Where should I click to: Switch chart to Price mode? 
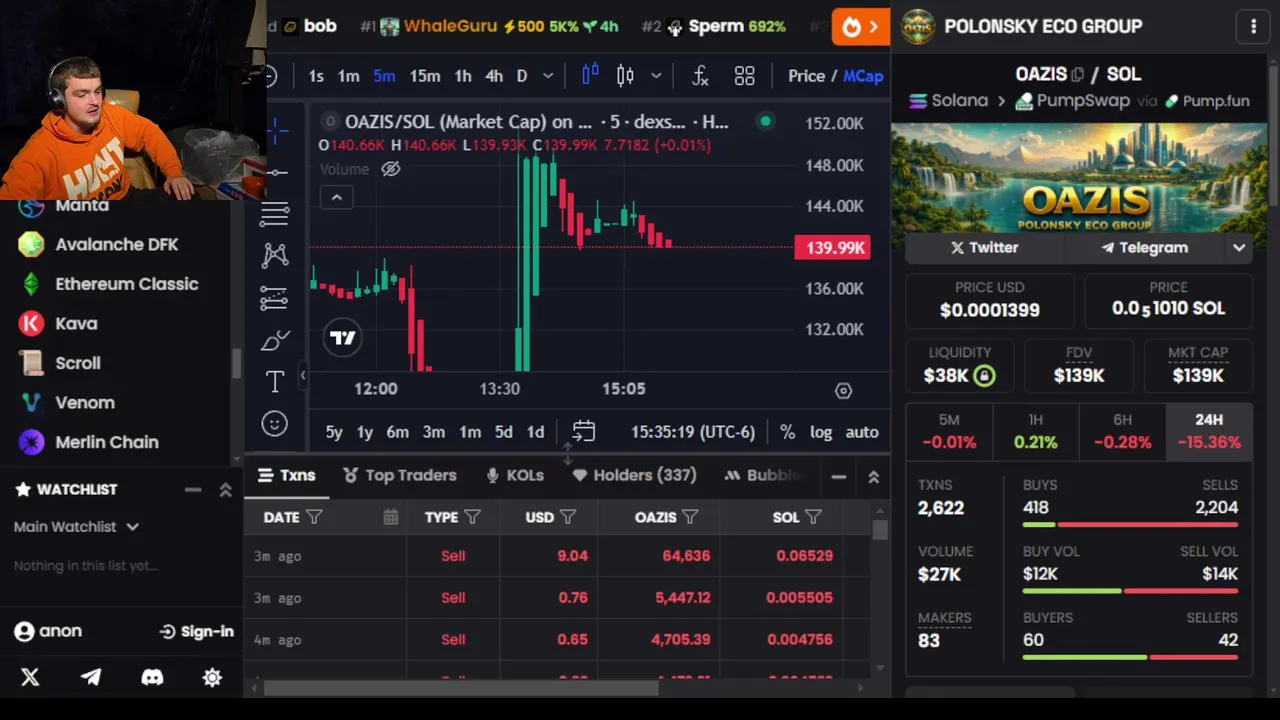(x=806, y=76)
